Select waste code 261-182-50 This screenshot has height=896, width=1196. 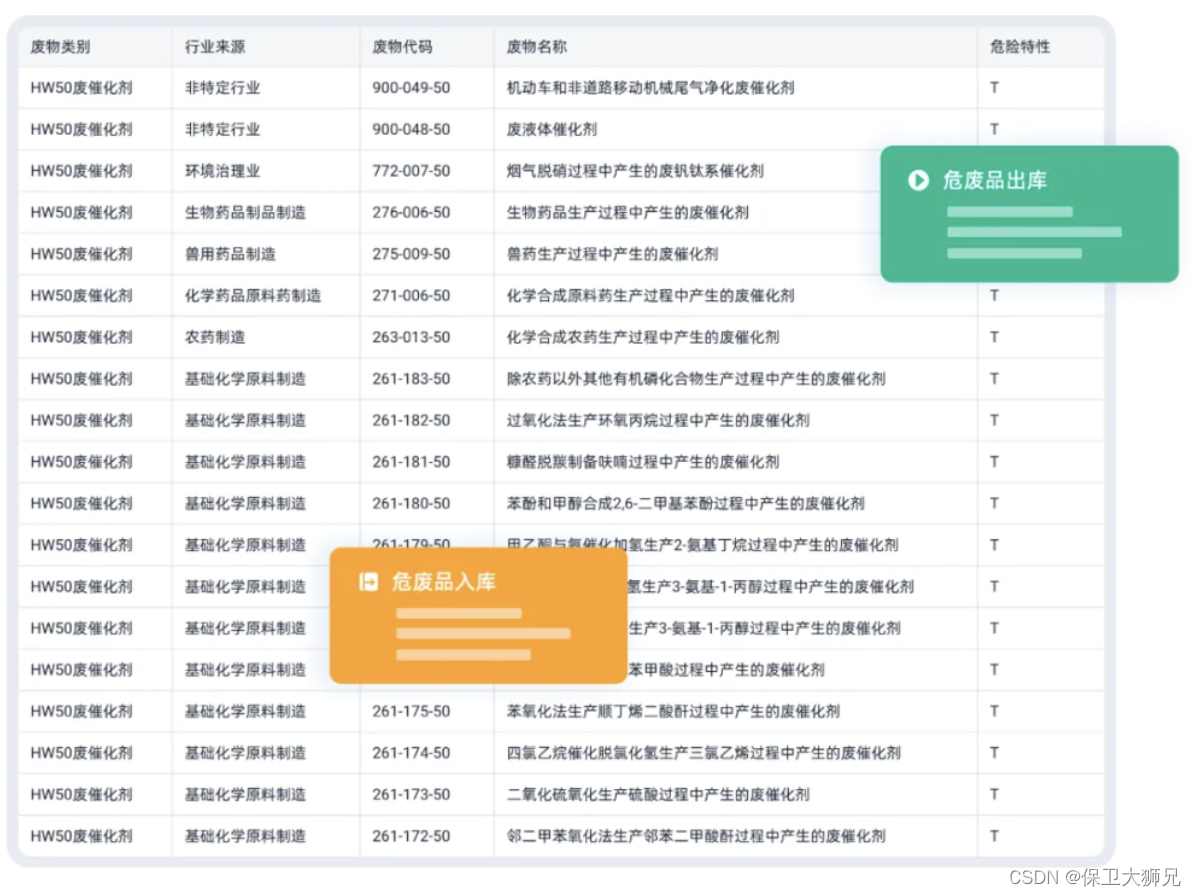pyautogui.click(x=411, y=420)
